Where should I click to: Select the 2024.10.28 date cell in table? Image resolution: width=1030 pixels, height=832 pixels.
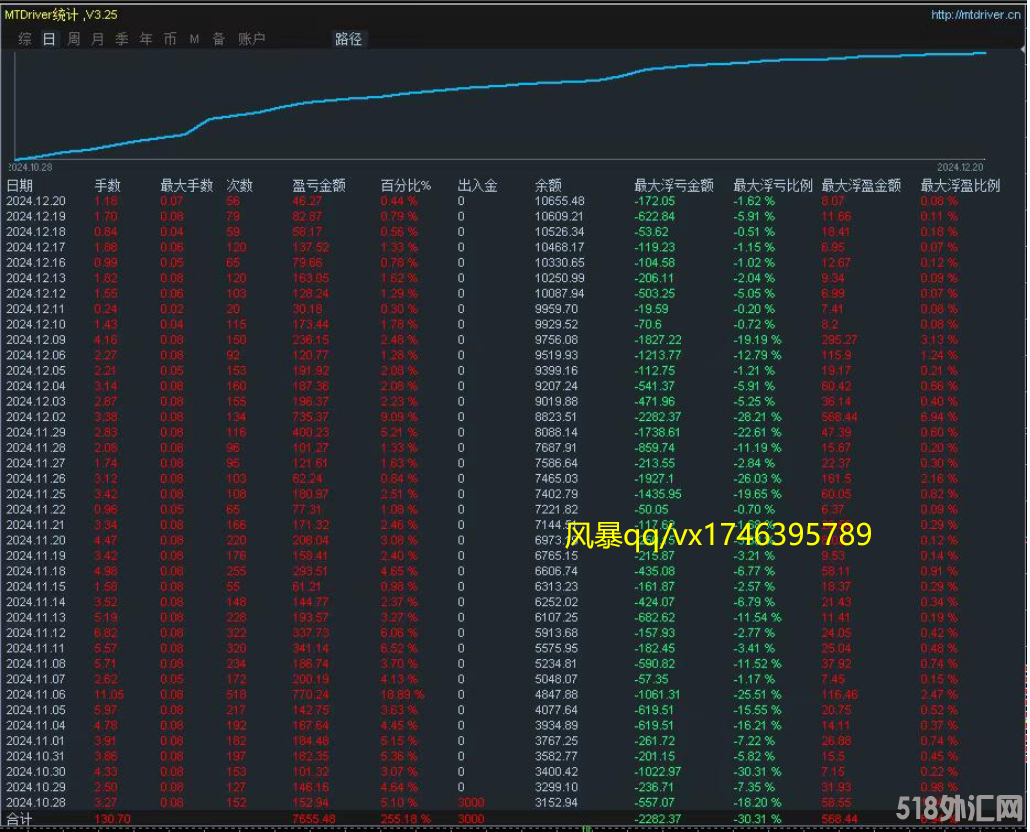click(36, 802)
